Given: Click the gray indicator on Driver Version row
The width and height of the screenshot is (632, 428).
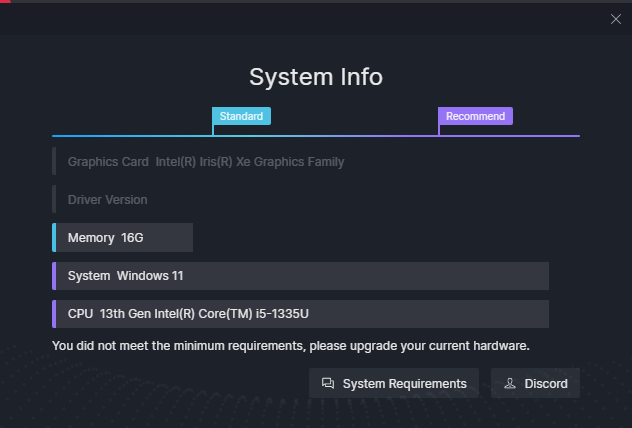Looking at the screenshot, I should (54, 199).
